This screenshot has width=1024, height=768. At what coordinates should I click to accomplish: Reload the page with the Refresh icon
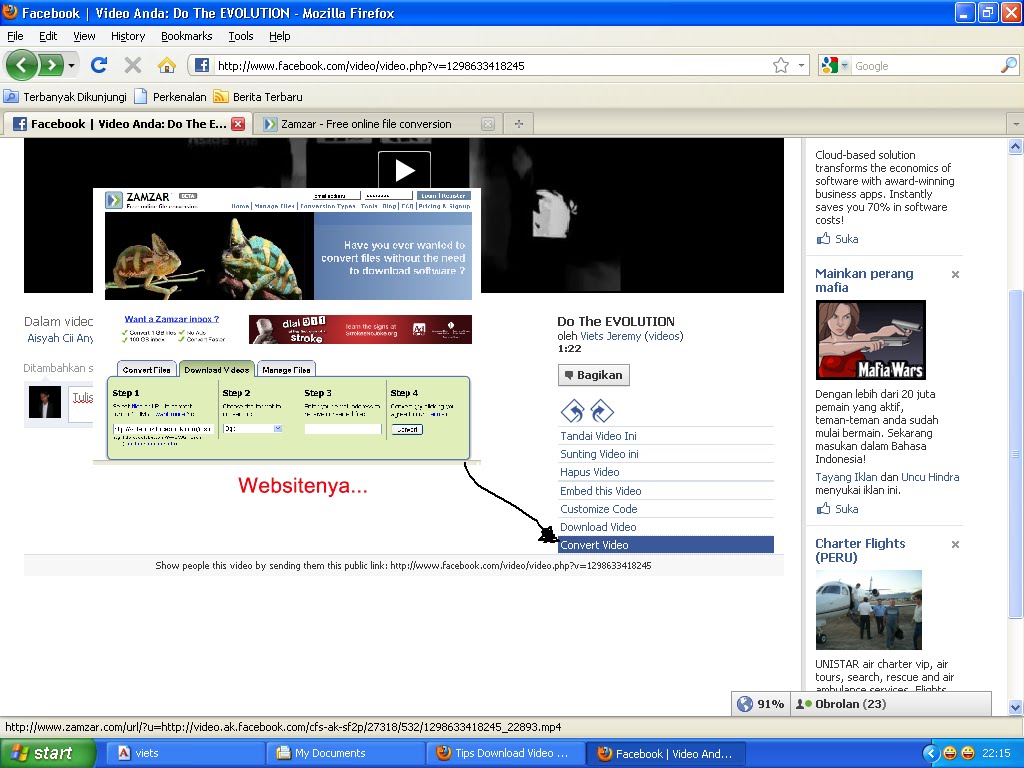tap(99, 65)
